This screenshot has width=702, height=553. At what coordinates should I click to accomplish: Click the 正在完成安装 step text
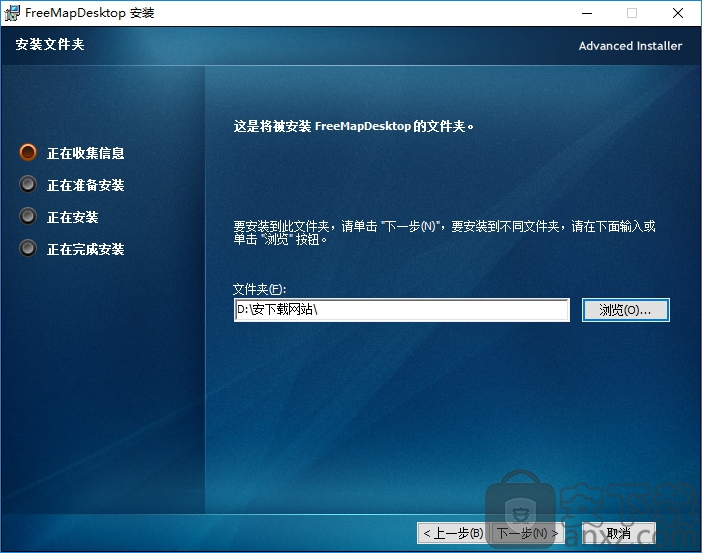86,249
